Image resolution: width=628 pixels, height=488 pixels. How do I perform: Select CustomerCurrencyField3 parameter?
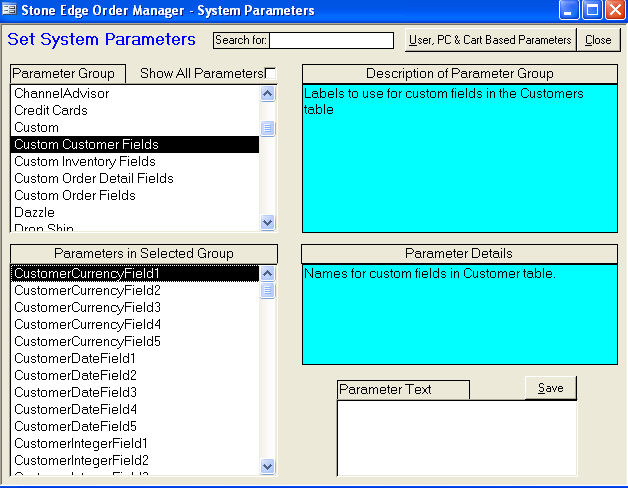point(135,307)
